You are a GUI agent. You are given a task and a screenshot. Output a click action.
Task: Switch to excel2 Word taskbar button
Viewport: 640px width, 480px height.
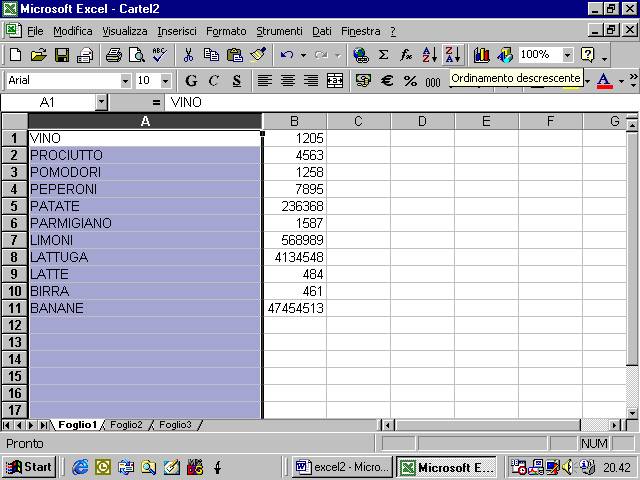coord(342,467)
